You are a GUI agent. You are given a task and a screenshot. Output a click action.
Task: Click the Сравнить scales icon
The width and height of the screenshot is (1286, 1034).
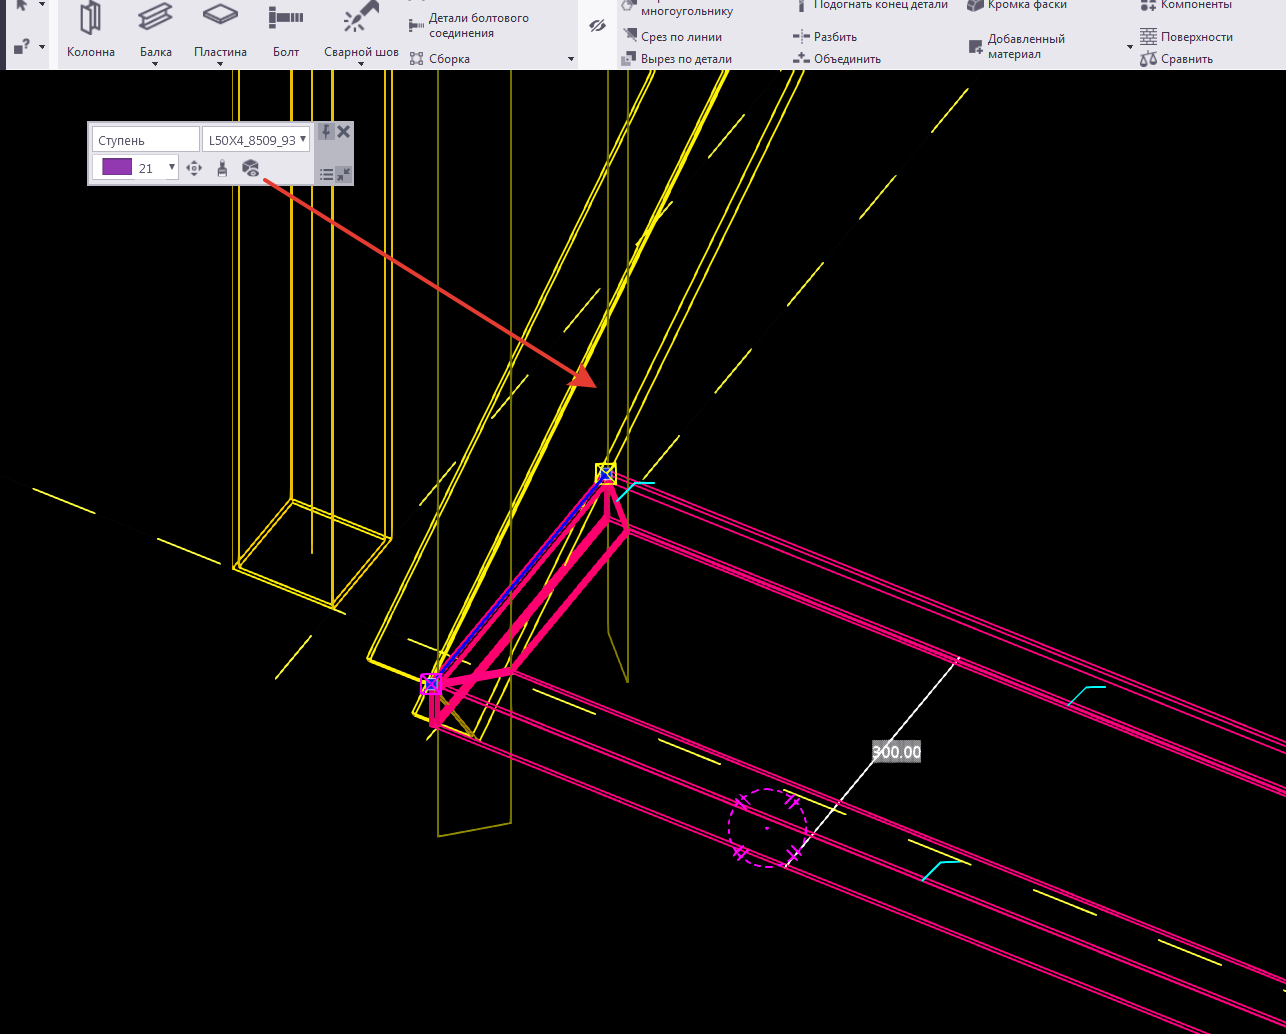[x=1148, y=59]
